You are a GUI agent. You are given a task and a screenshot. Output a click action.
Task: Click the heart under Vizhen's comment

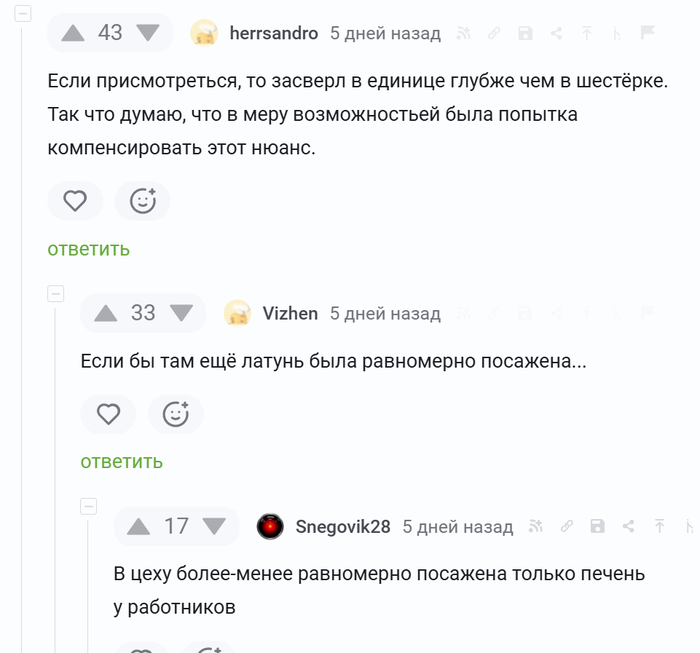(108, 414)
